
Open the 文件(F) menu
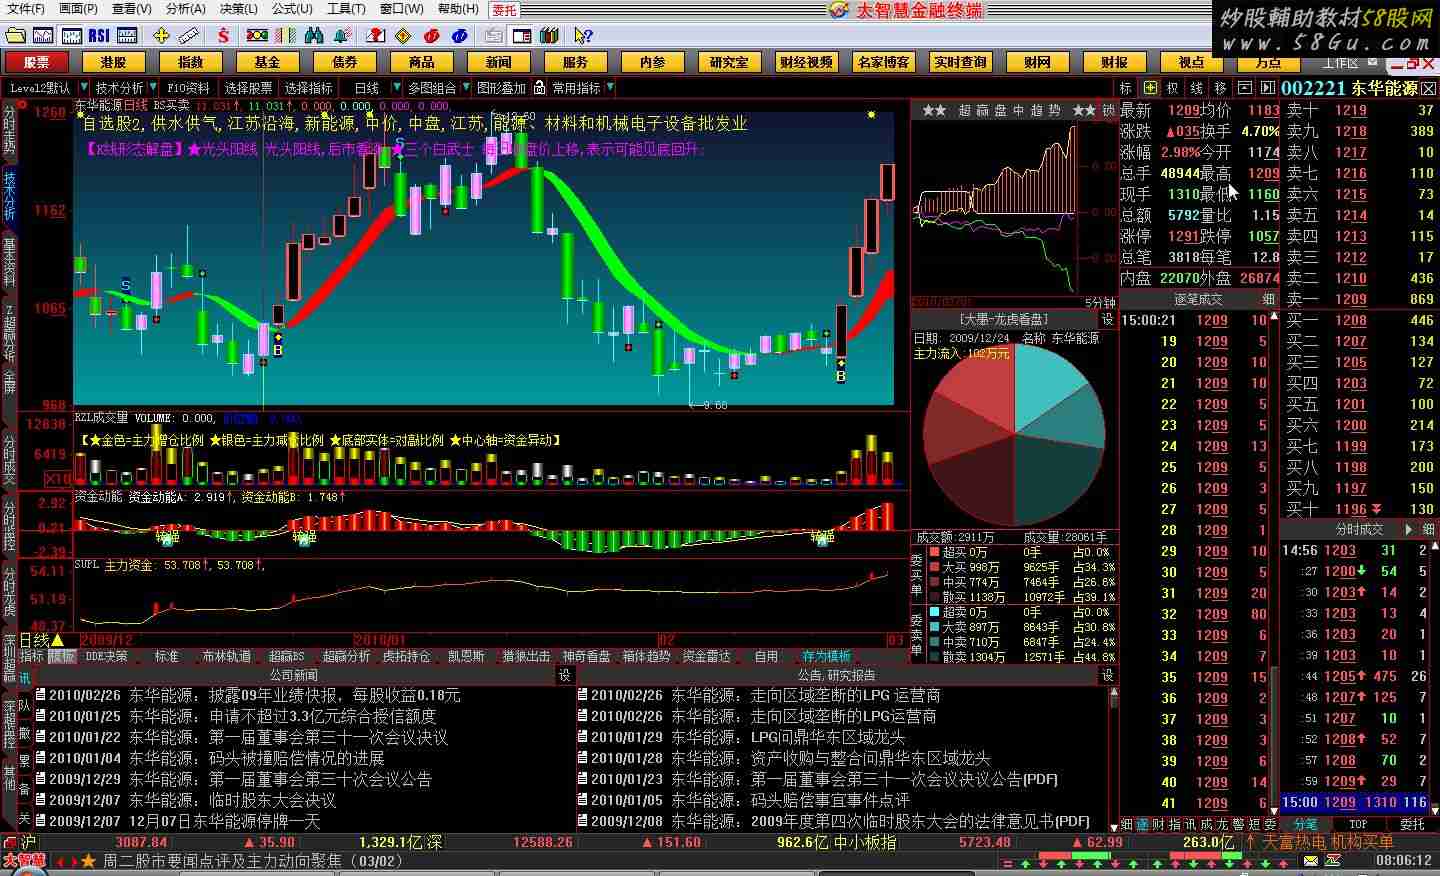point(26,9)
